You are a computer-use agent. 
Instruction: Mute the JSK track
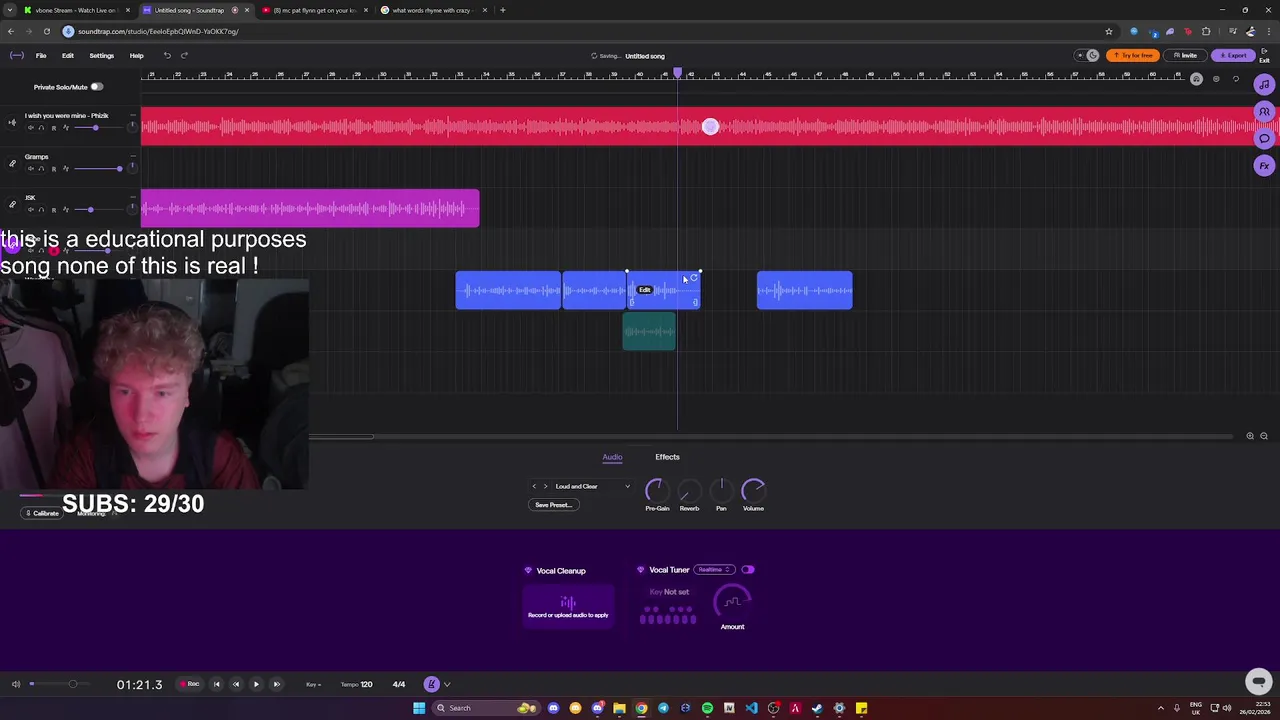click(30, 209)
